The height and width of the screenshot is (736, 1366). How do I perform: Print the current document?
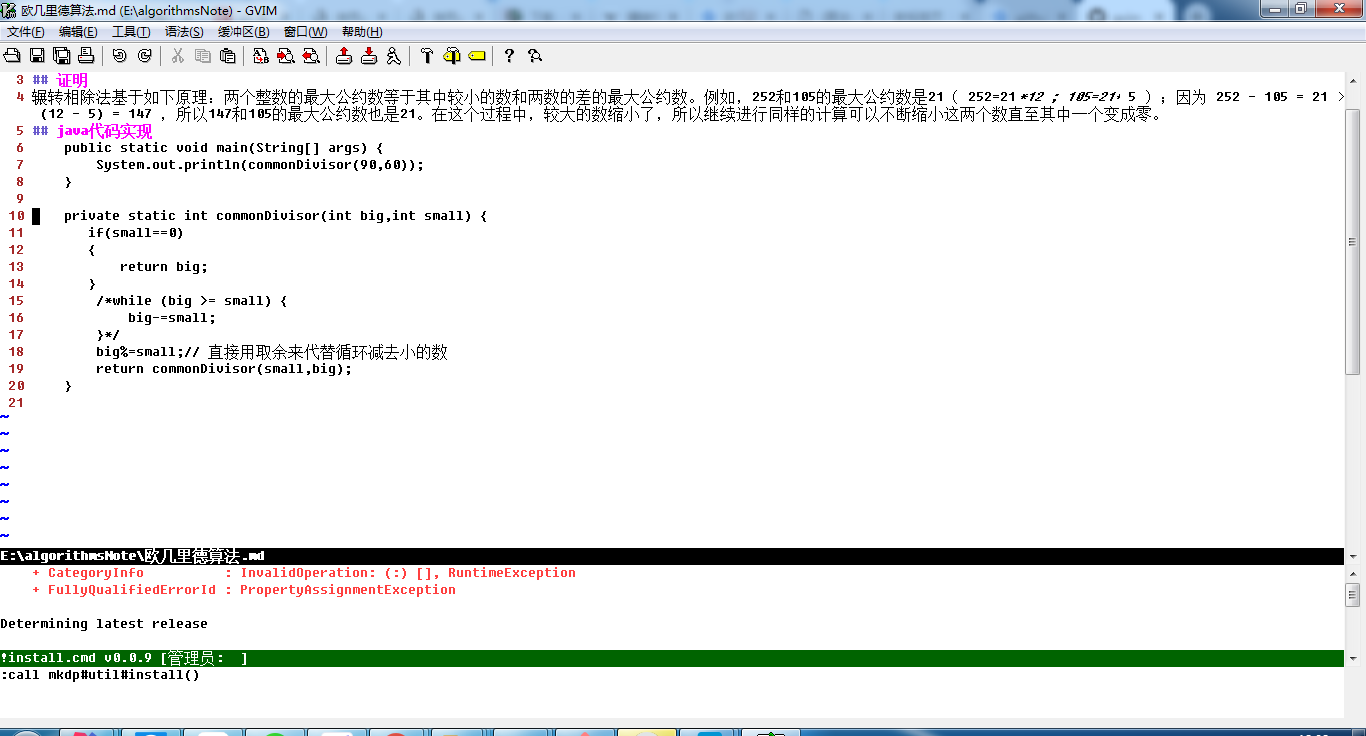point(85,56)
